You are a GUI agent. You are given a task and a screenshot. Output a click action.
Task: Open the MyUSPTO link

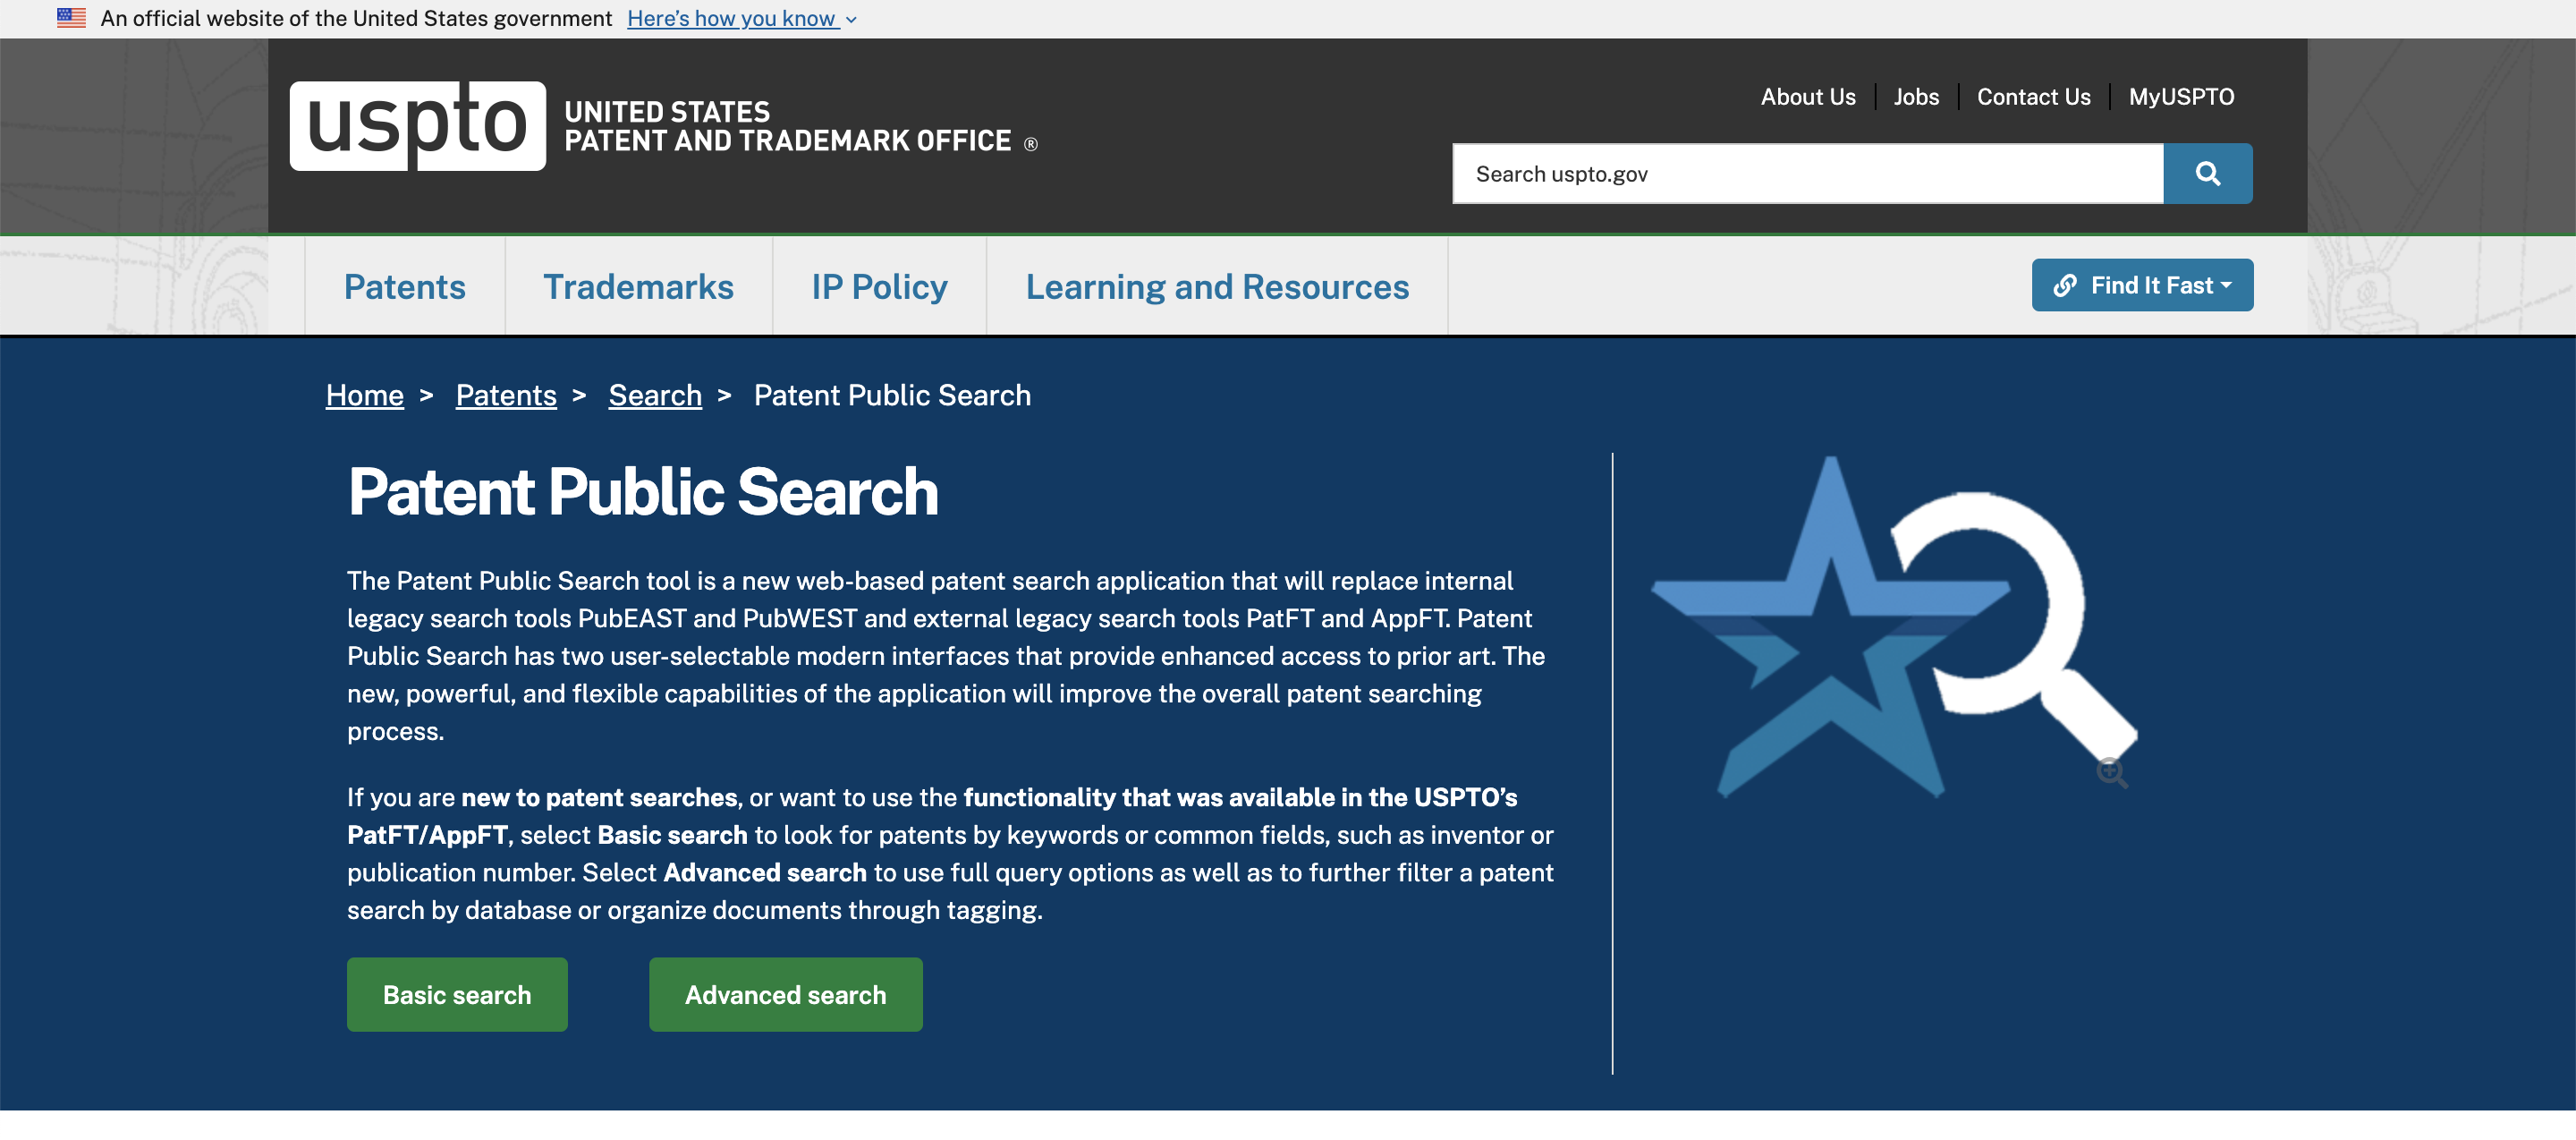pos(2180,97)
